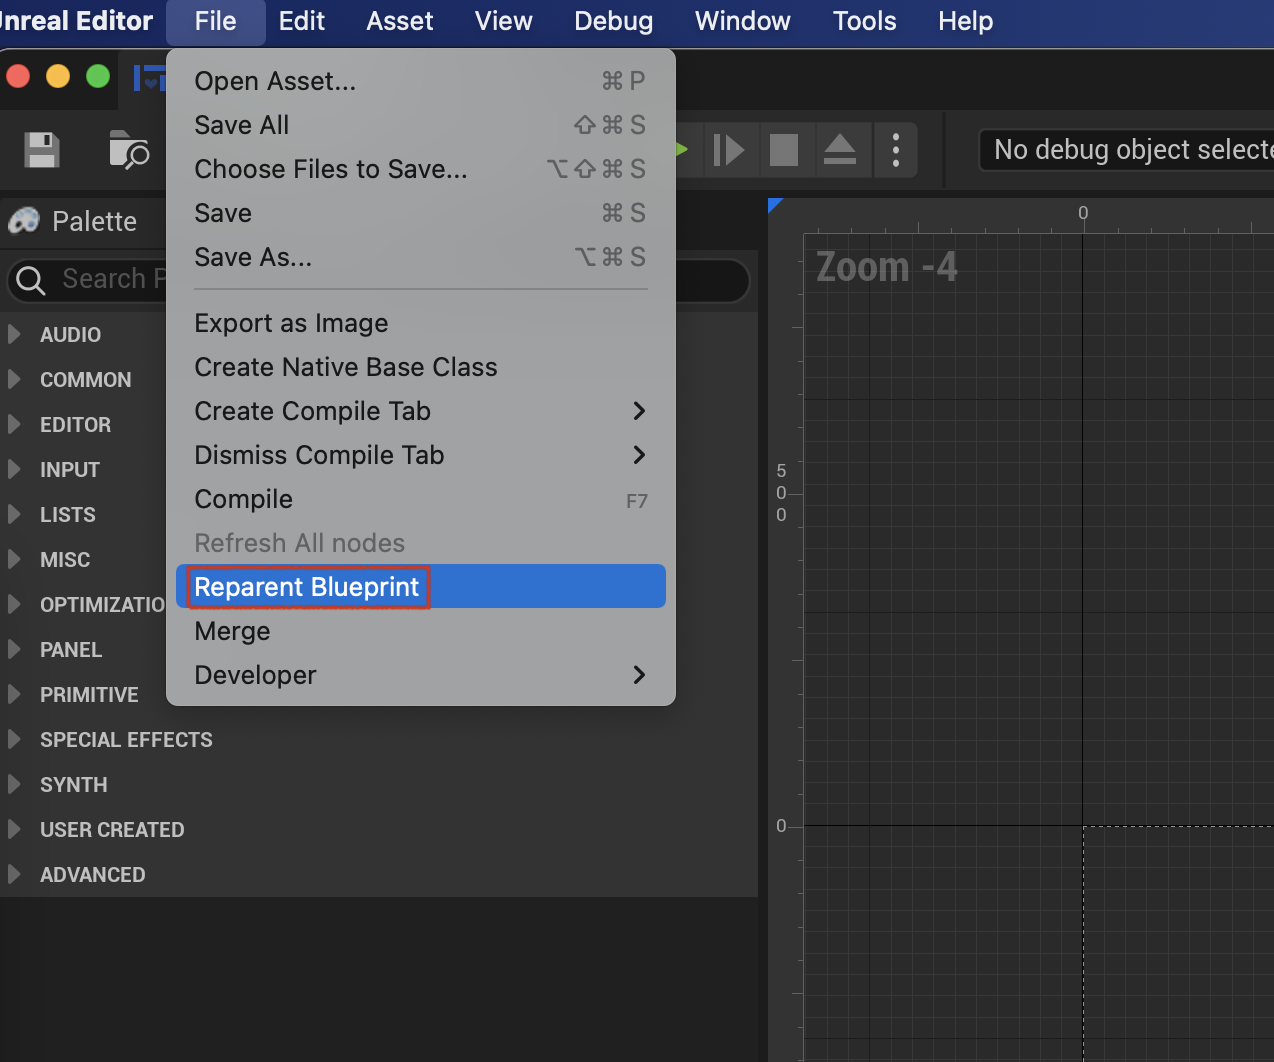Choose Open Asset... from File menu
The image size is (1274, 1062).
[420, 81]
